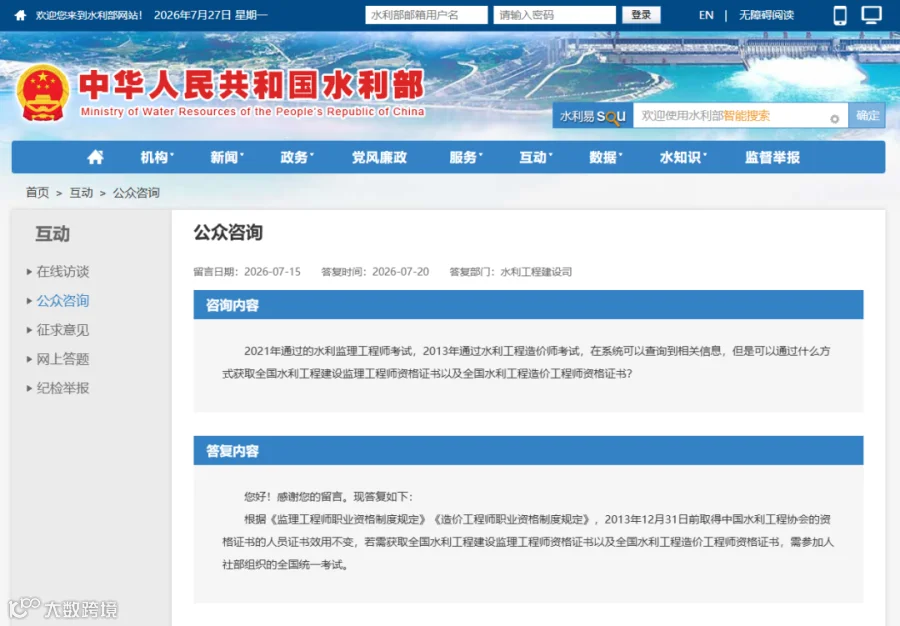Screen dimensions: 900x626
Task: Focus the 智能搜索 search input
Action: pos(740,116)
